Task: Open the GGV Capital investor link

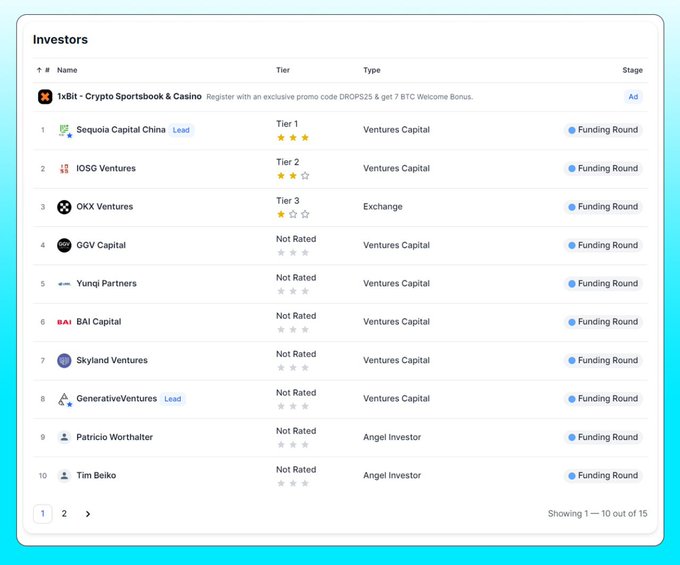Action: click(101, 245)
